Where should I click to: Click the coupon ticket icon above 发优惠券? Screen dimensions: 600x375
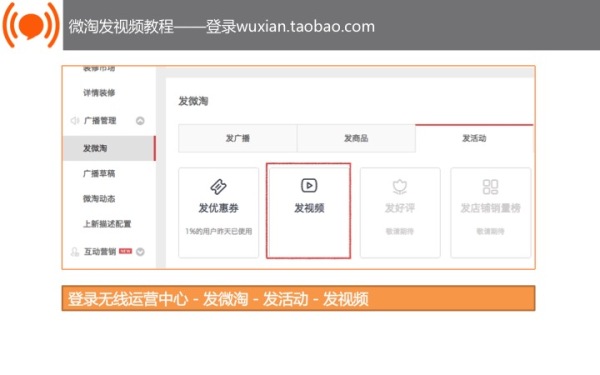[x=218, y=187]
